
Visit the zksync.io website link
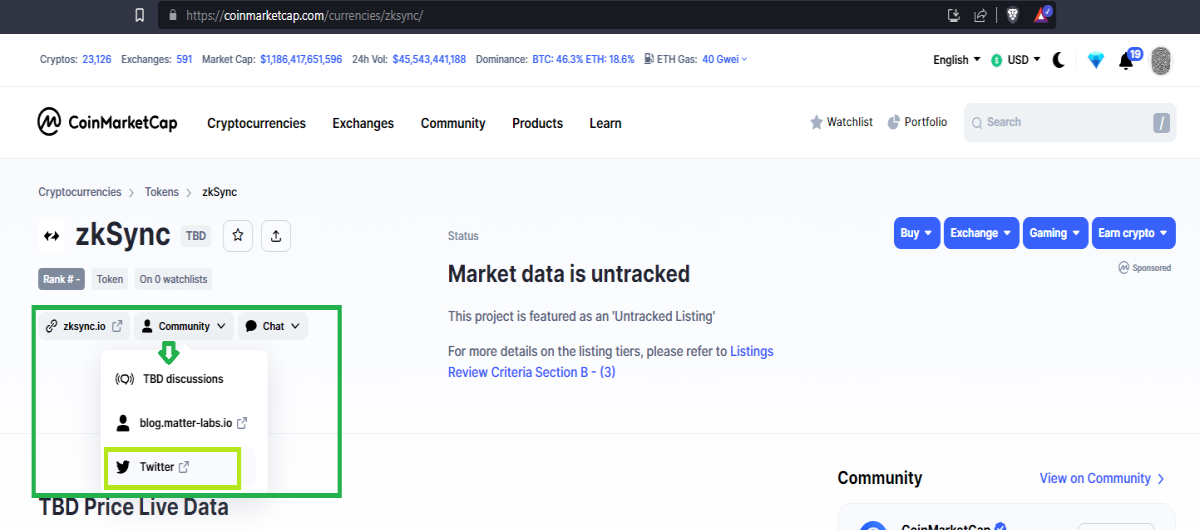[84, 326]
